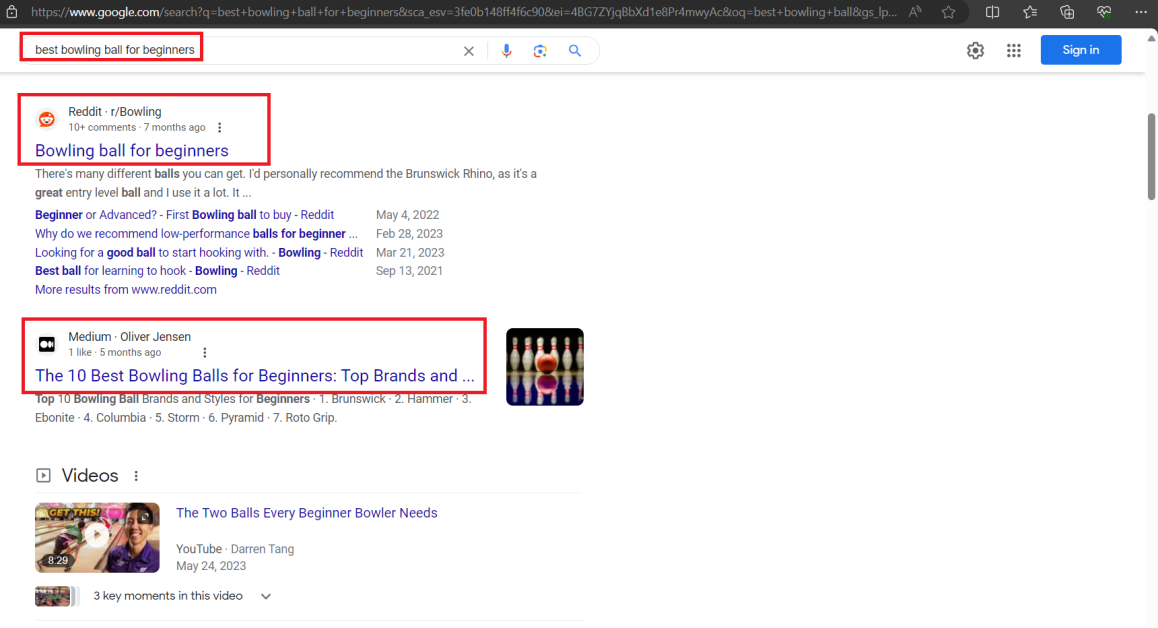View site information via the lock icon
The image size is (1158, 628).
click(x=12, y=12)
